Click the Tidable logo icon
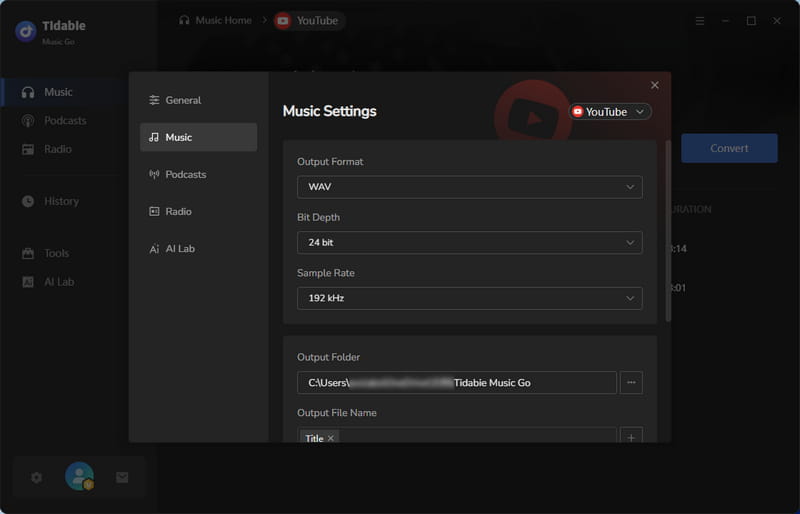The height and width of the screenshot is (514, 800). (x=26, y=31)
